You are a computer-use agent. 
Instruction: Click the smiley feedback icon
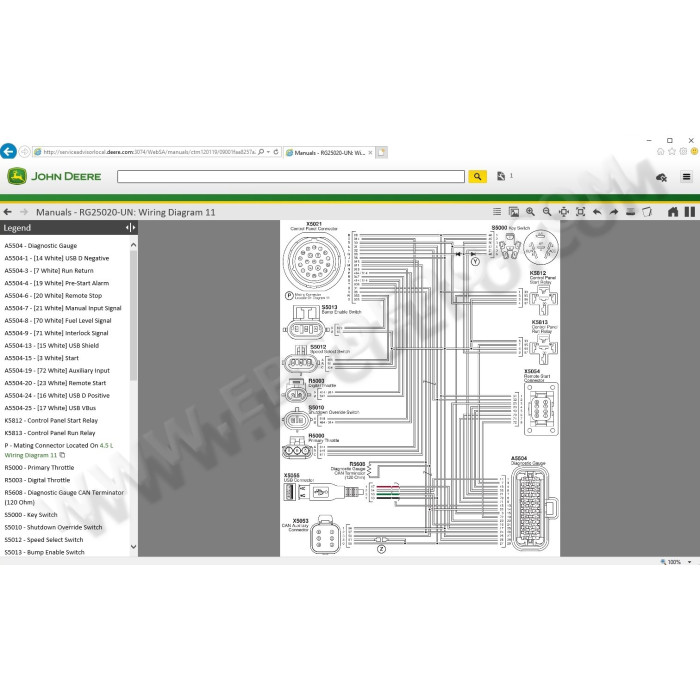pyautogui.click(x=694, y=151)
